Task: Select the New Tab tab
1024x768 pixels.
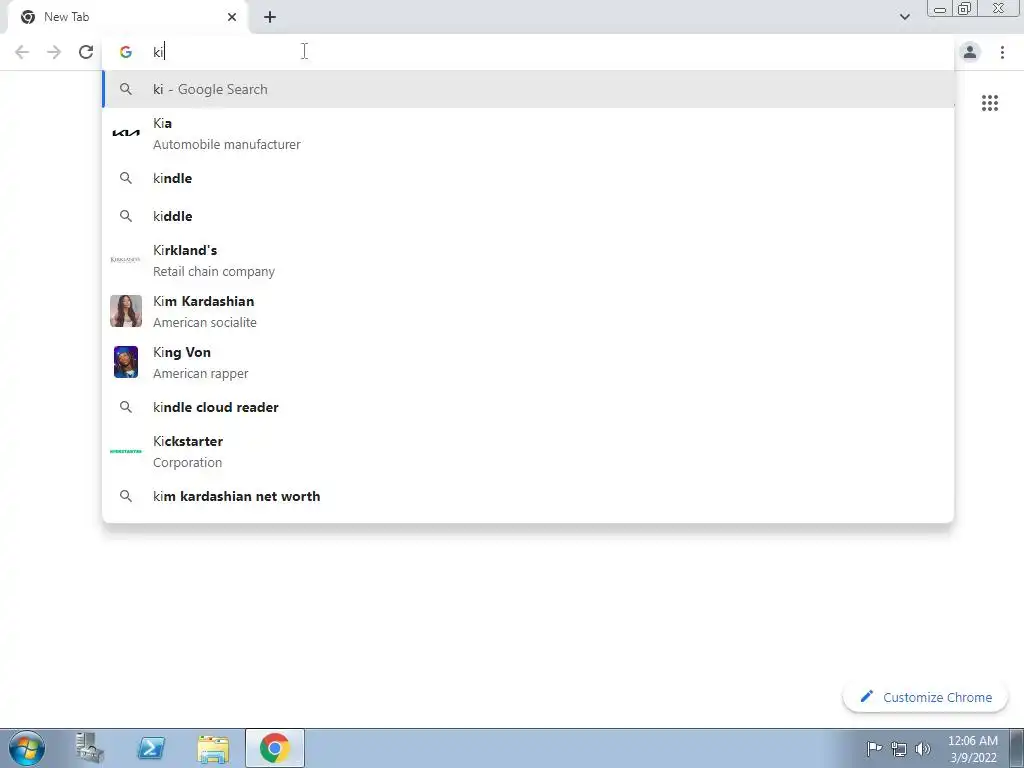Action: coord(127,17)
